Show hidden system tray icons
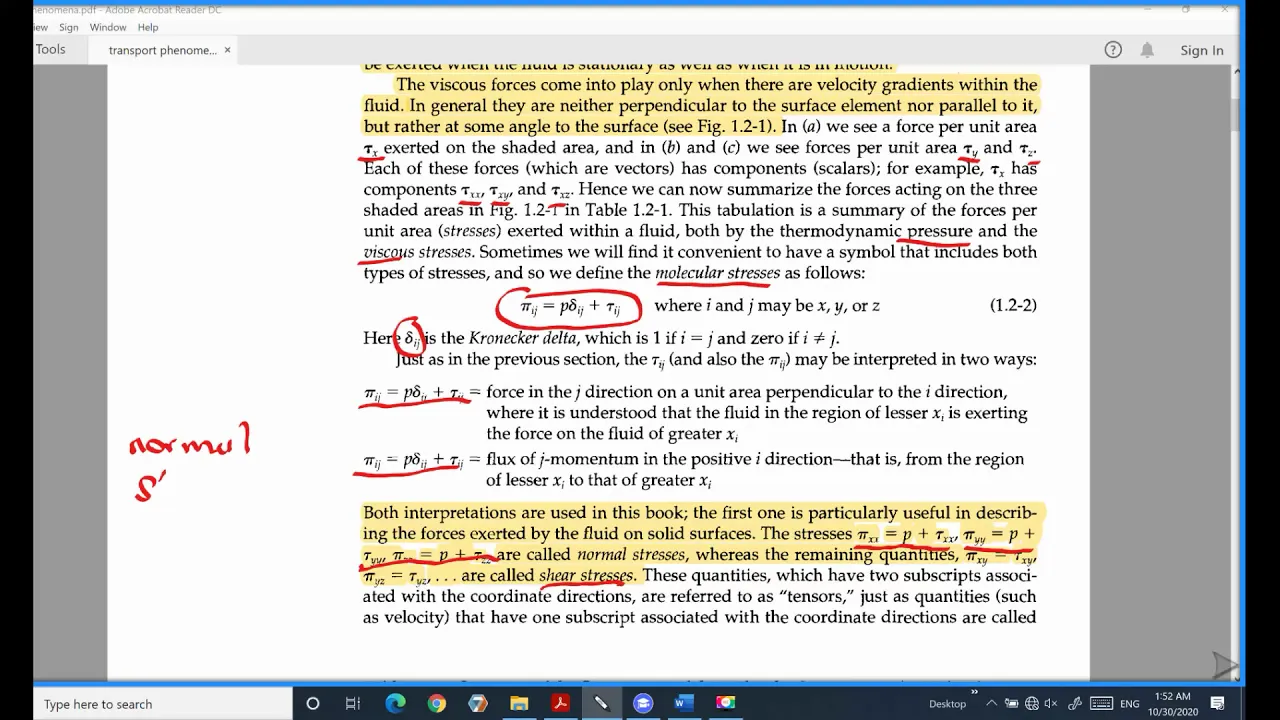This screenshot has height=720, width=1280. 992,704
